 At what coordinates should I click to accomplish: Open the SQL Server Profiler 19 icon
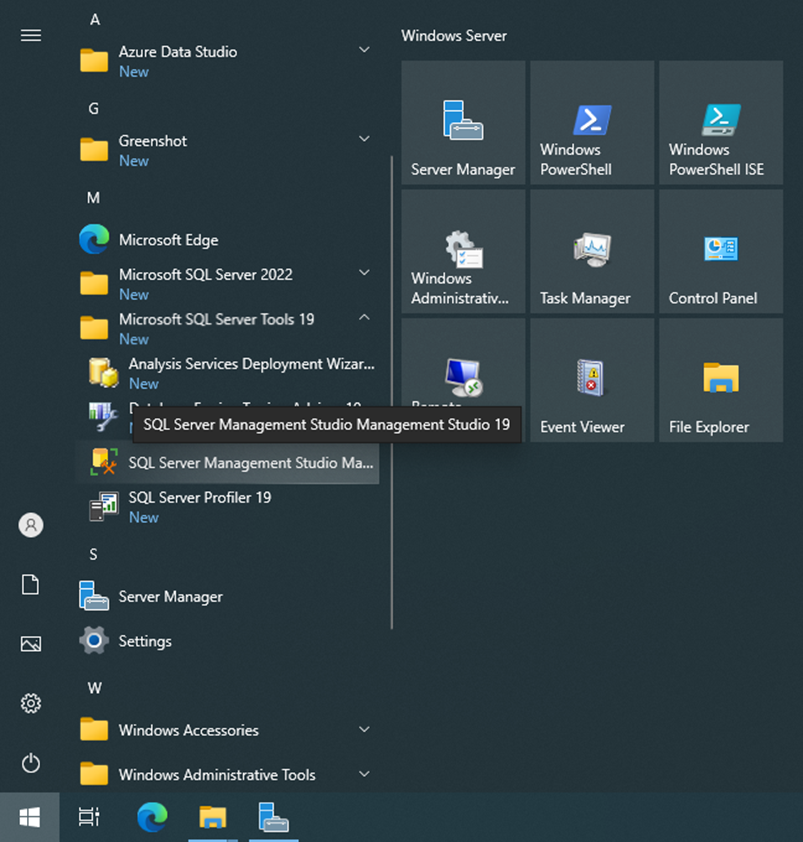[104, 506]
